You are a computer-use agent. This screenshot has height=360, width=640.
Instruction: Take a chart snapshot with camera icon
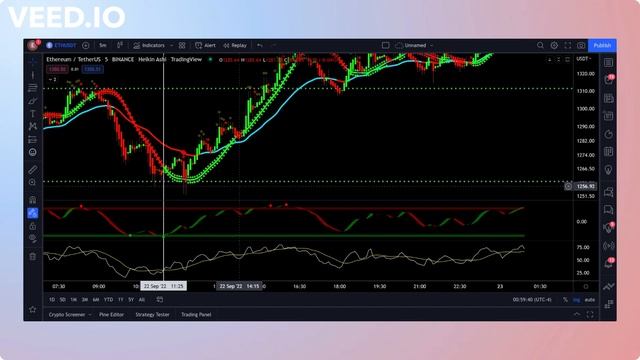[x=581, y=45]
